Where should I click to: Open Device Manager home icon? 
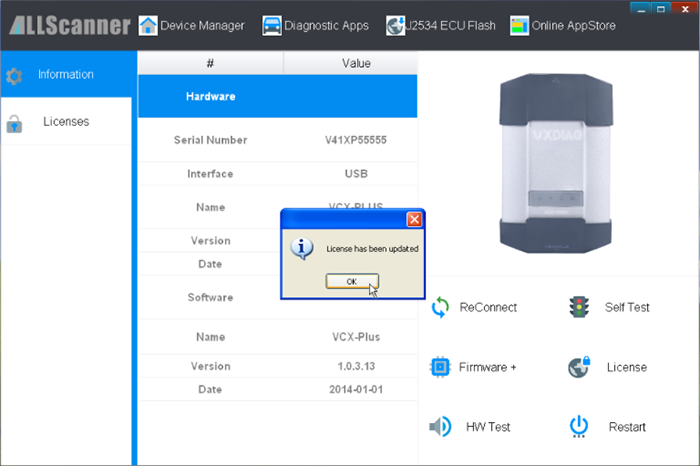click(148, 25)
